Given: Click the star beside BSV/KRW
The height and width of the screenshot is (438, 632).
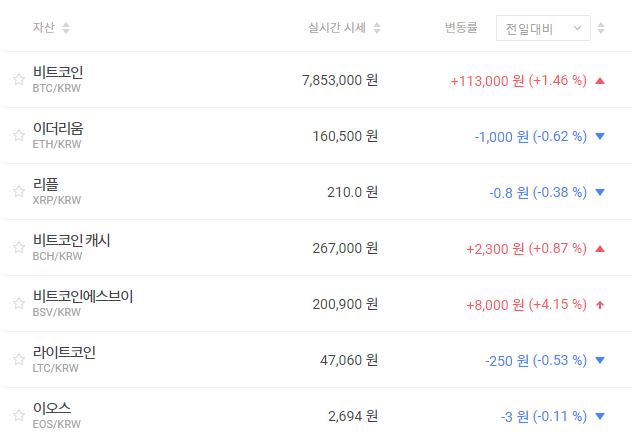Looking at the screenshot, I should [x=18, y=304].
